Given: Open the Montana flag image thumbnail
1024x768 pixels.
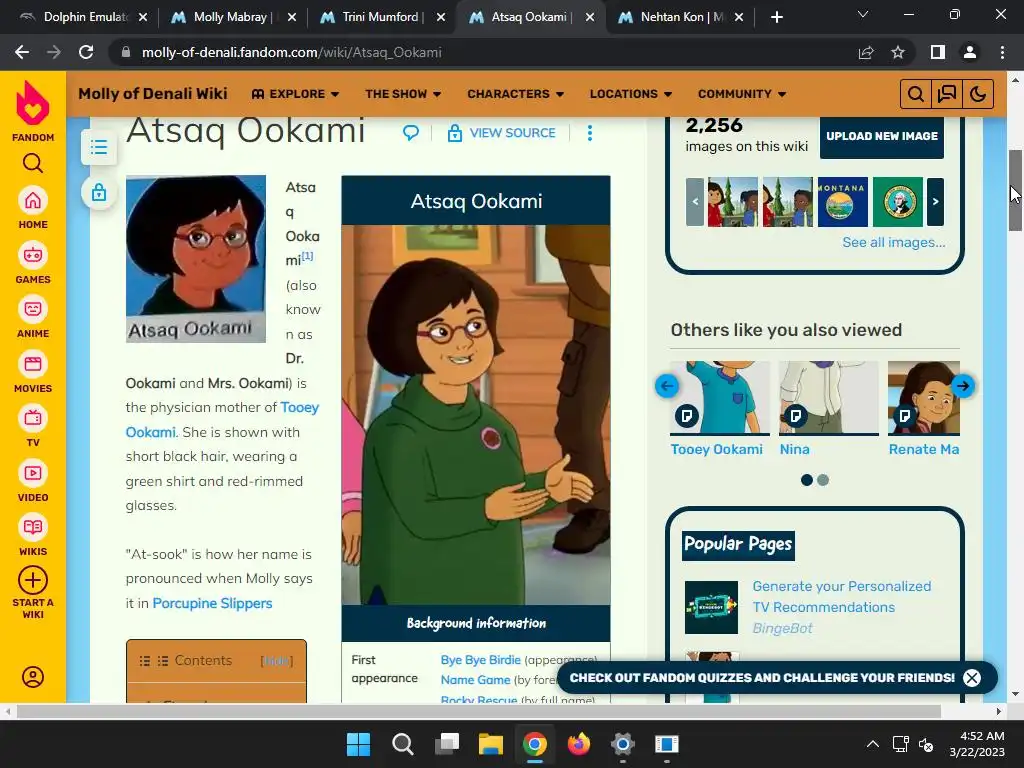Looking at the screenshot, I should [x=842, y=202].
